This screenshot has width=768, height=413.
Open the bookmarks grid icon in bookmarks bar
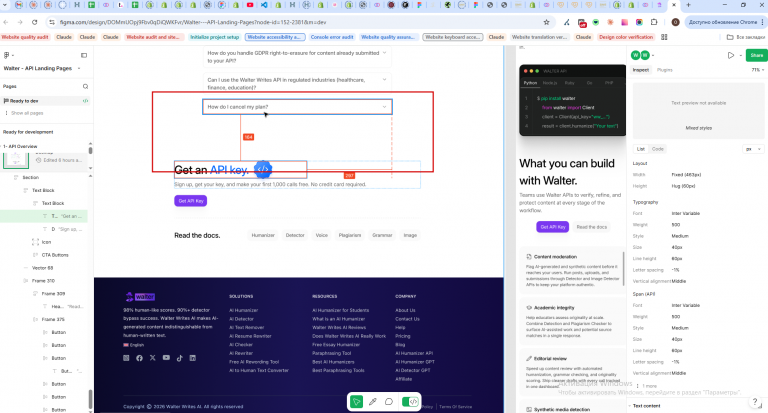[664, 37]
